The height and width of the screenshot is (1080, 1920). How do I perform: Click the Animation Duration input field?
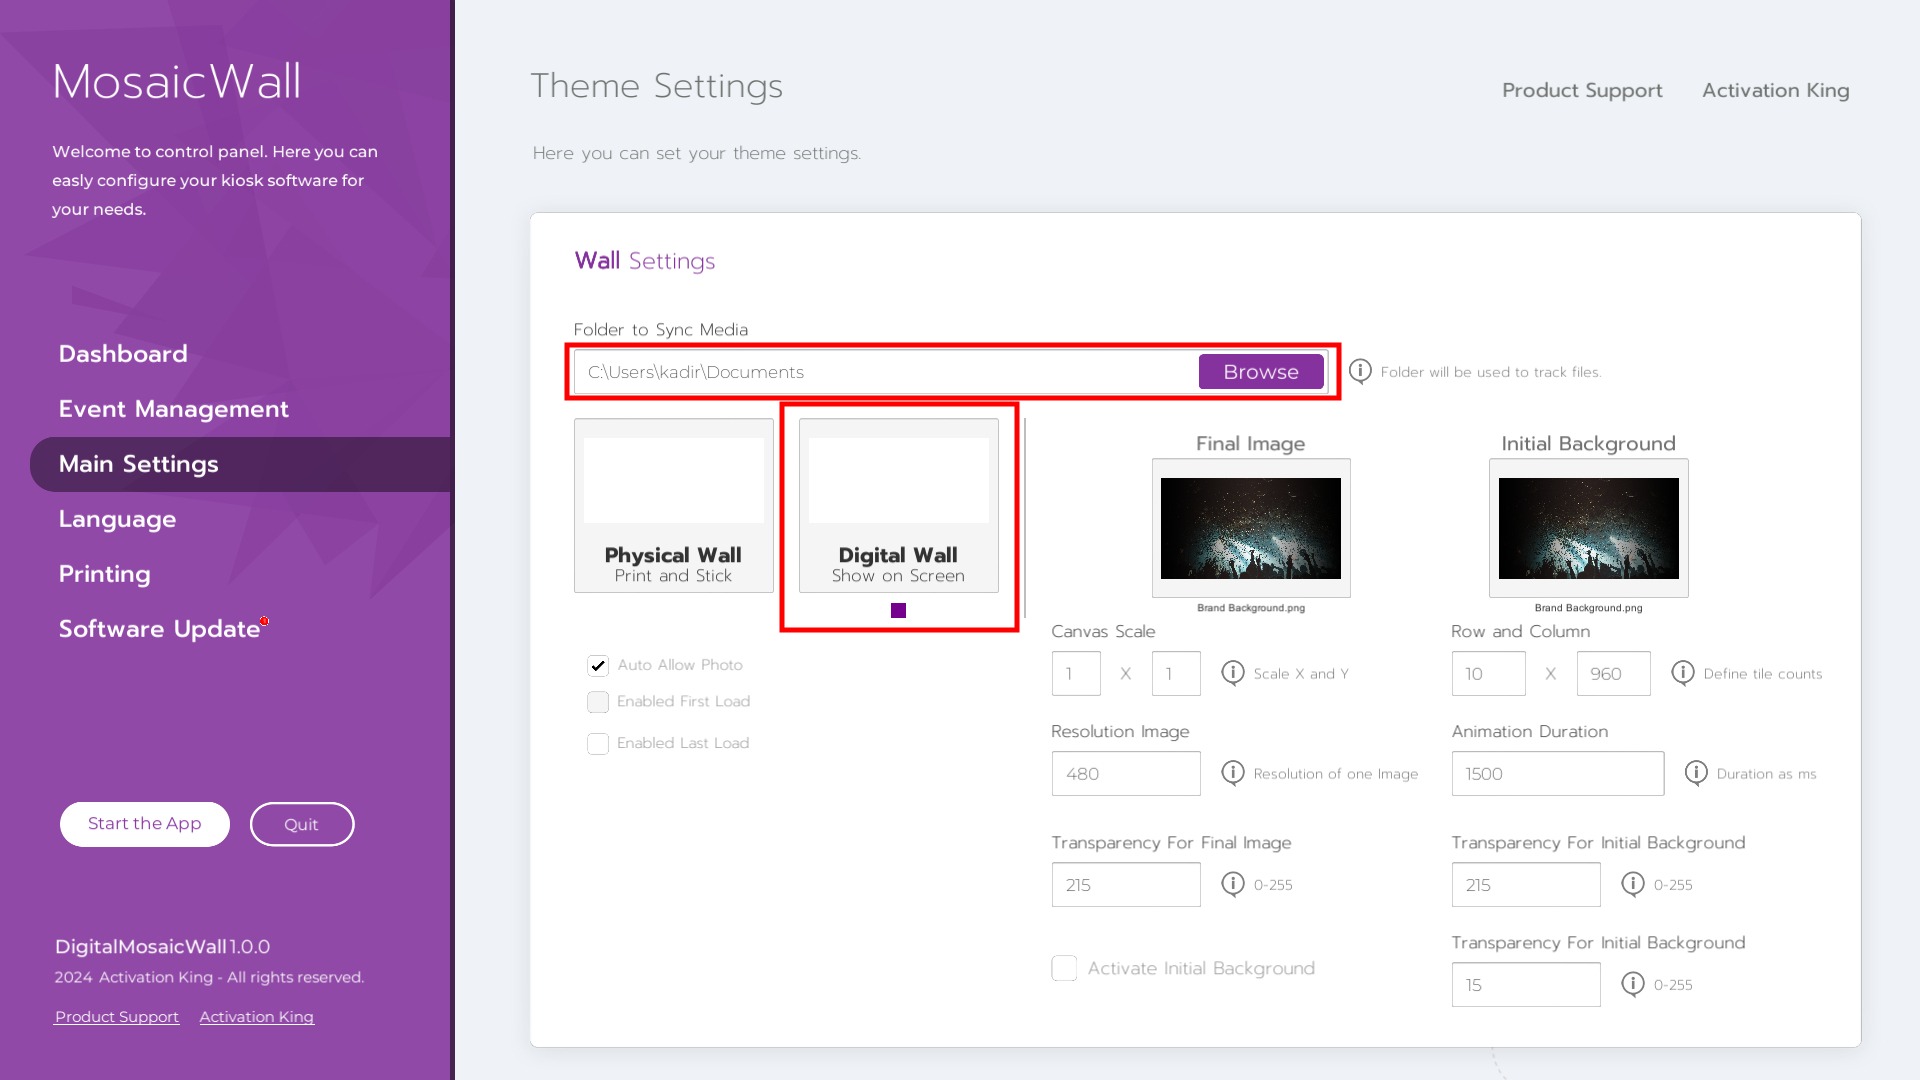pyautogui.click(x=1557, y=774)
